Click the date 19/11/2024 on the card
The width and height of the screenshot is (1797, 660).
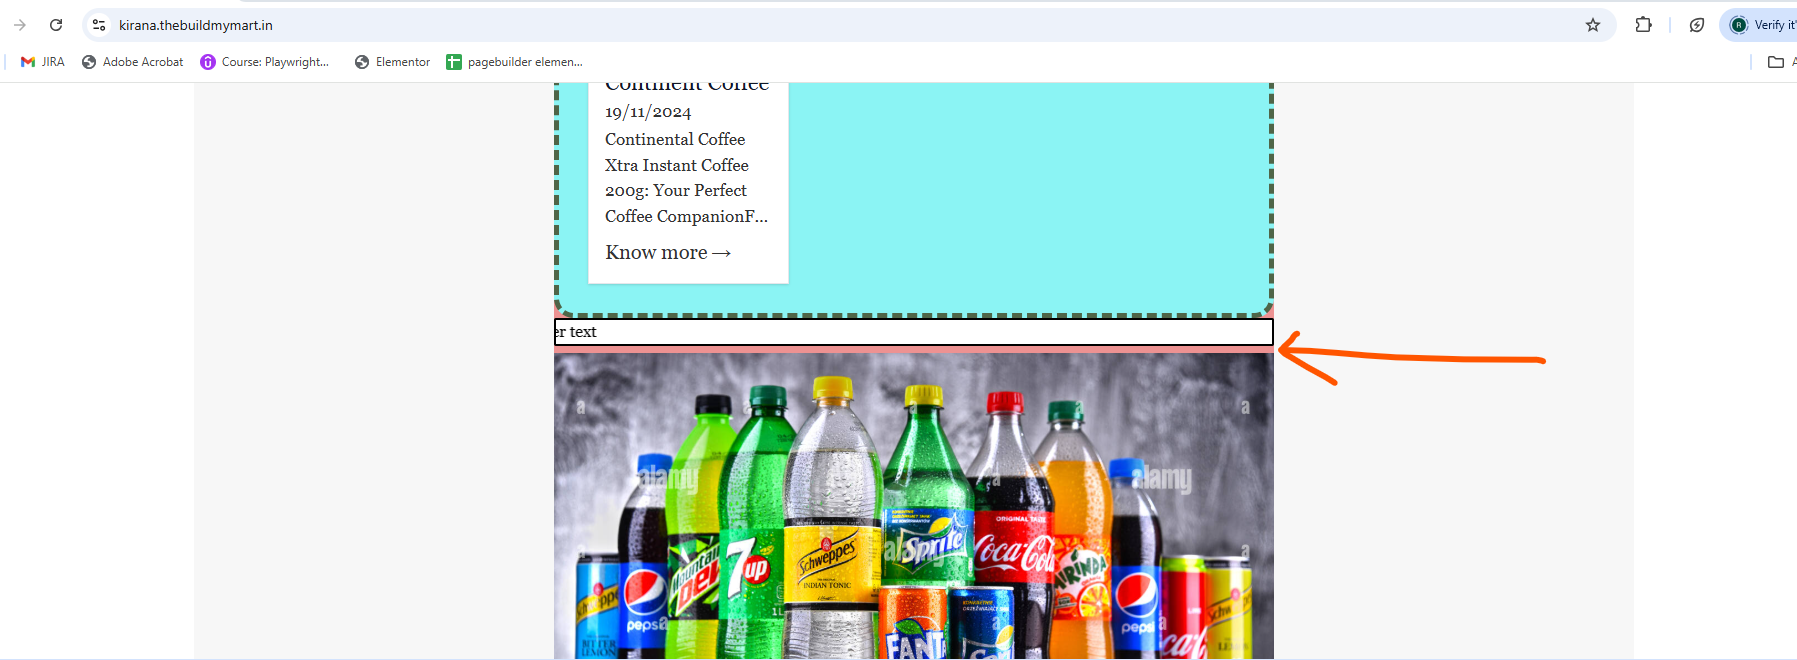648,112
